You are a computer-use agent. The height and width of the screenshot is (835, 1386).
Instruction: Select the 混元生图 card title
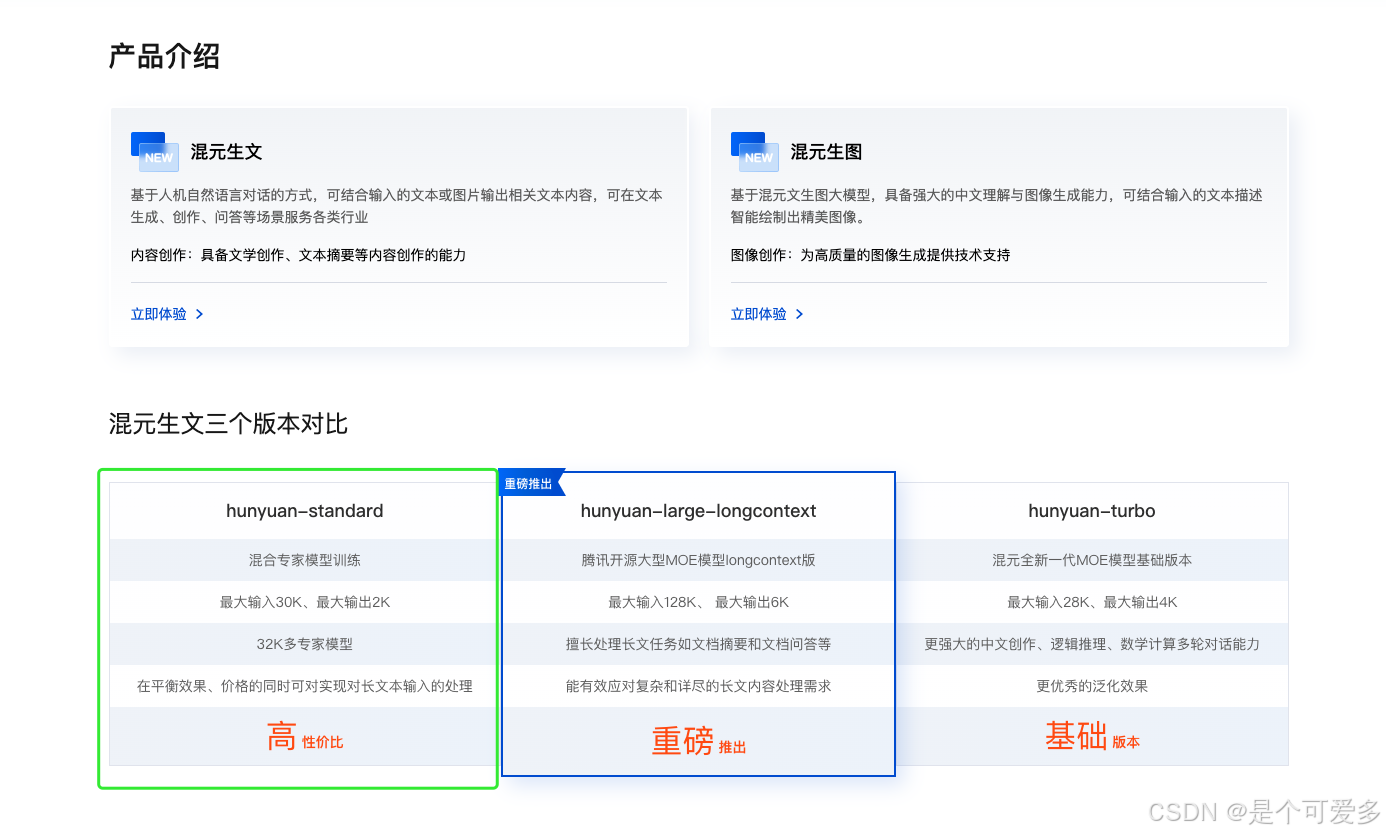pos(826,152)
